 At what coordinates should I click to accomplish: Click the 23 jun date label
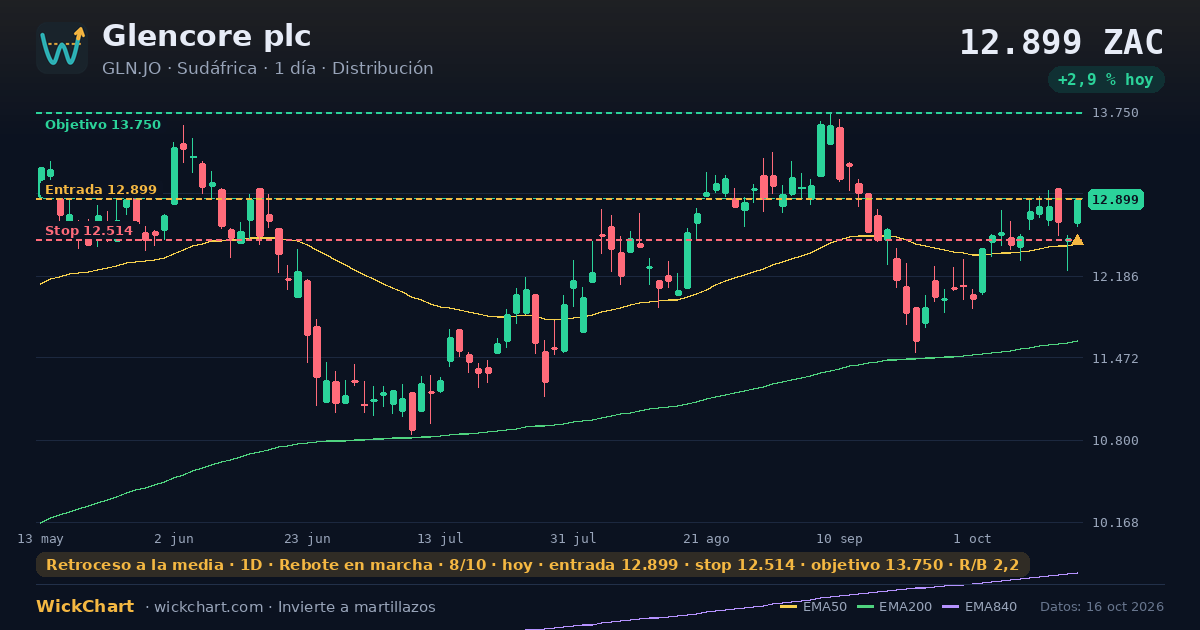[x=307, y=538]
